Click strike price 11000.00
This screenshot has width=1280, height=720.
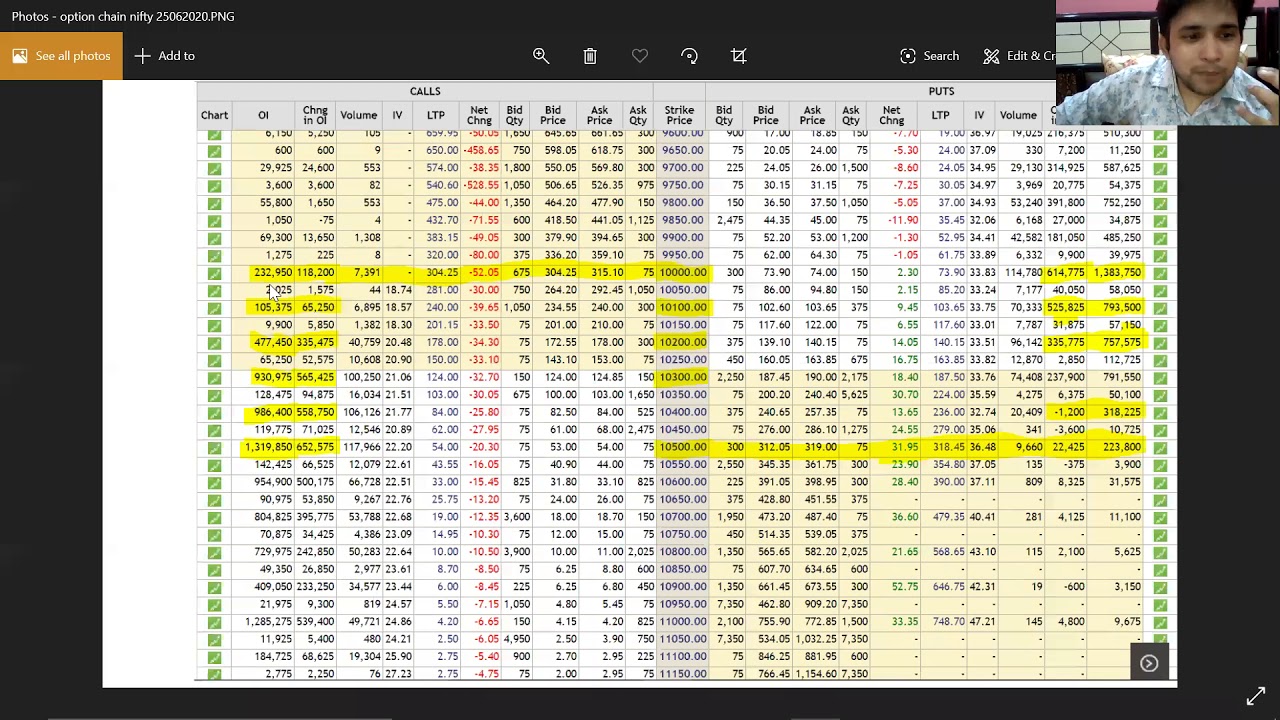click(x=682, y=622)
